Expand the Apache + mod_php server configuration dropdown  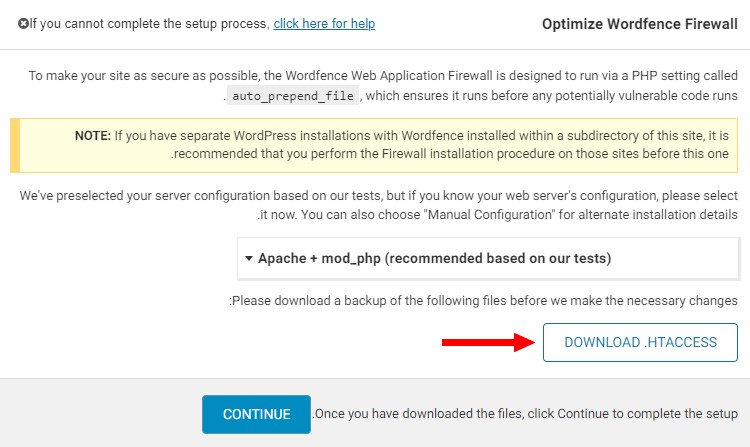pyautogui.click(x=488, y=258)
